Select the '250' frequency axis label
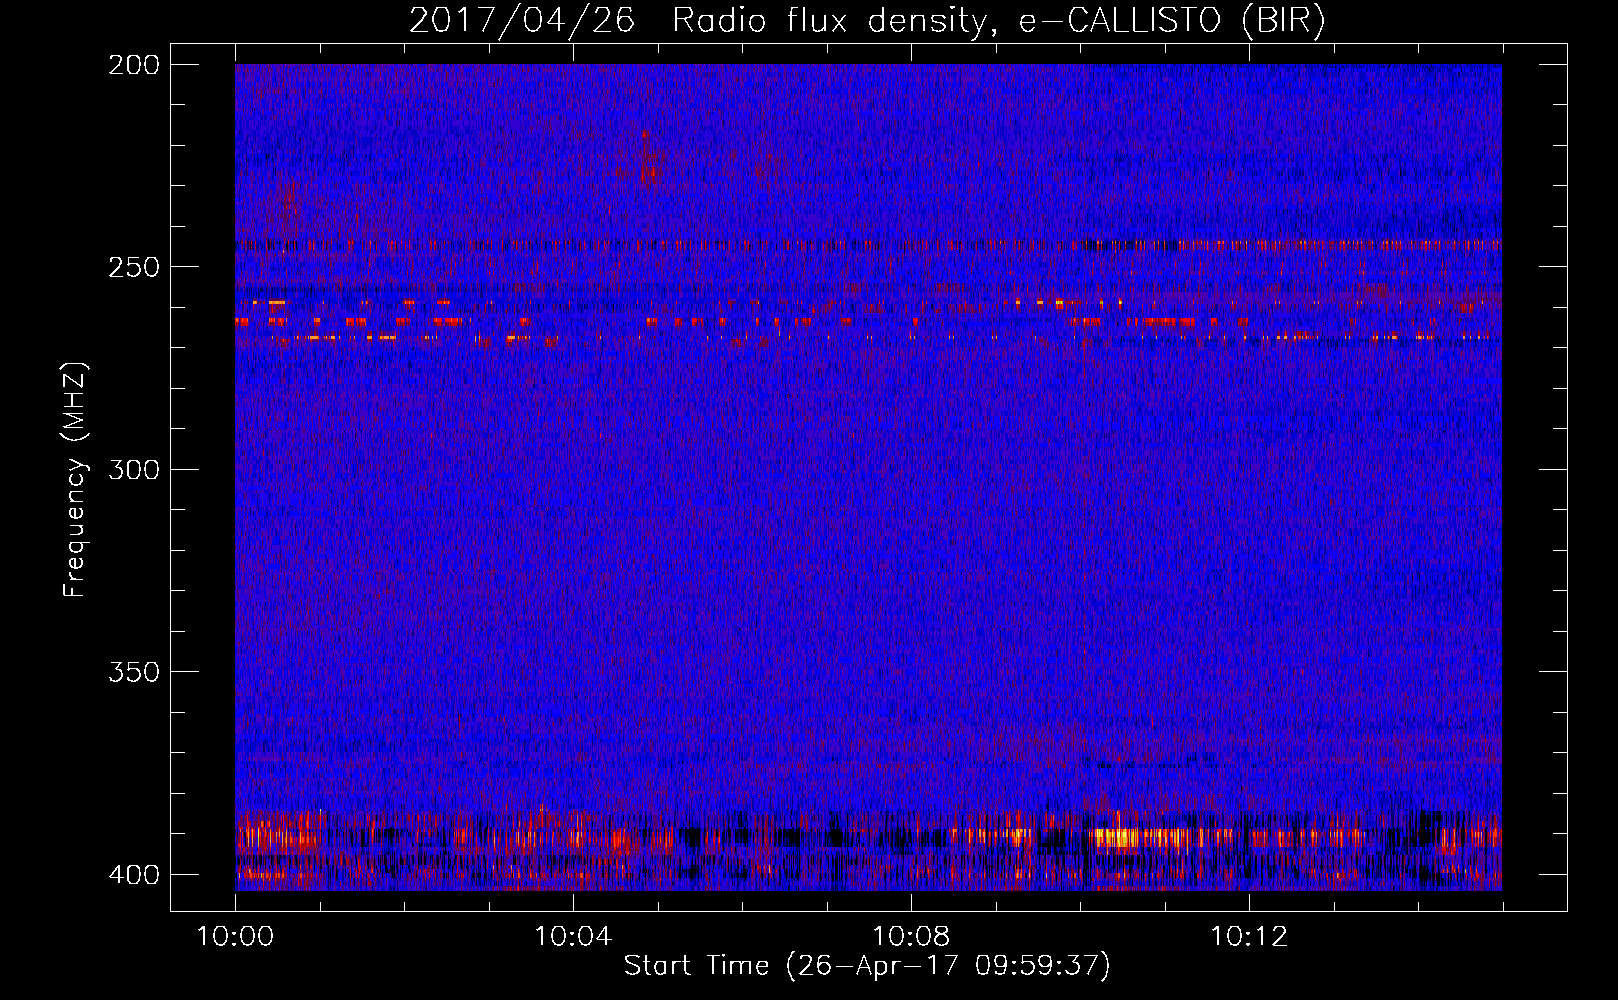The height and width of the screenshot is (1000, 1618). pos(134,267)
